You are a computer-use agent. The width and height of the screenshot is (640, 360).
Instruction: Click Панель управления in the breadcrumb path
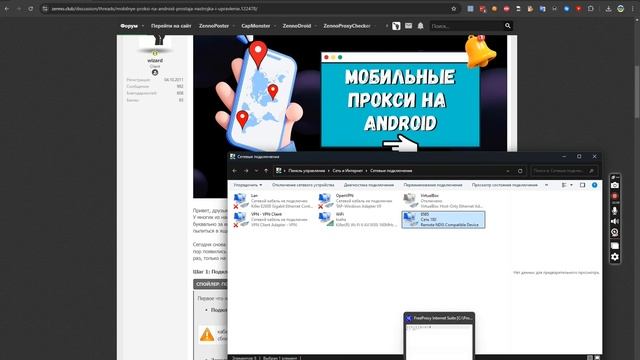coord(307,171)
